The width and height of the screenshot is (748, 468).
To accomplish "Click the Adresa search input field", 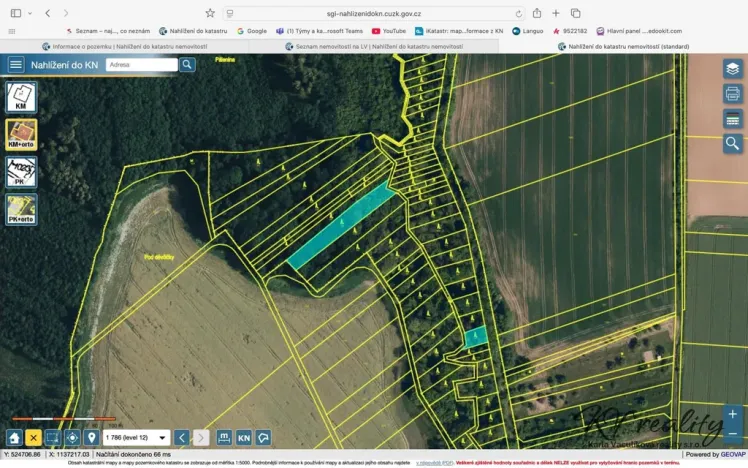I will (x=141, y=65).
